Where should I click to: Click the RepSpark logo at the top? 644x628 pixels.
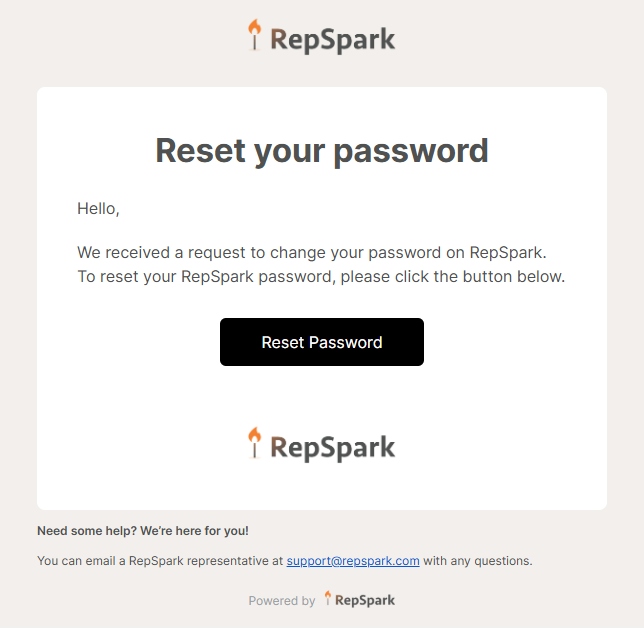coord(322,37)
